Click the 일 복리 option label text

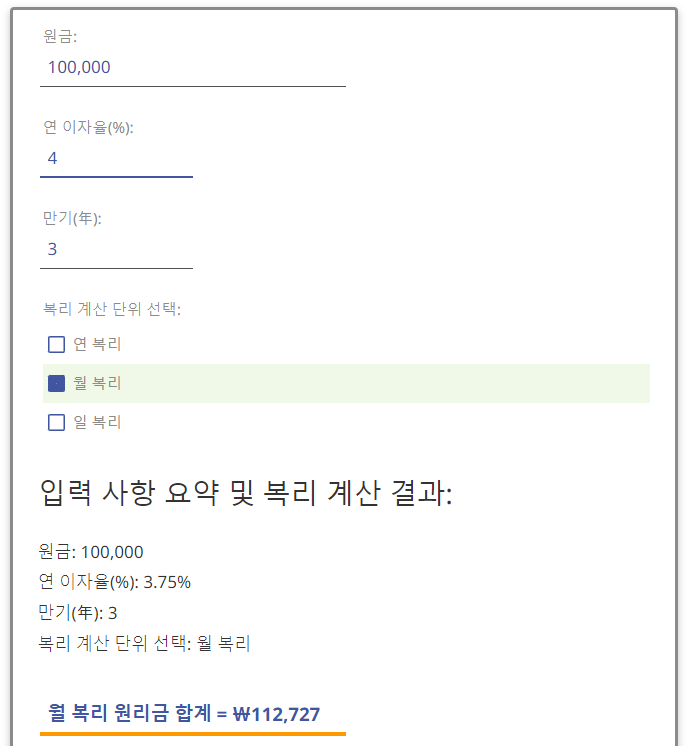(x=97, y=422)
